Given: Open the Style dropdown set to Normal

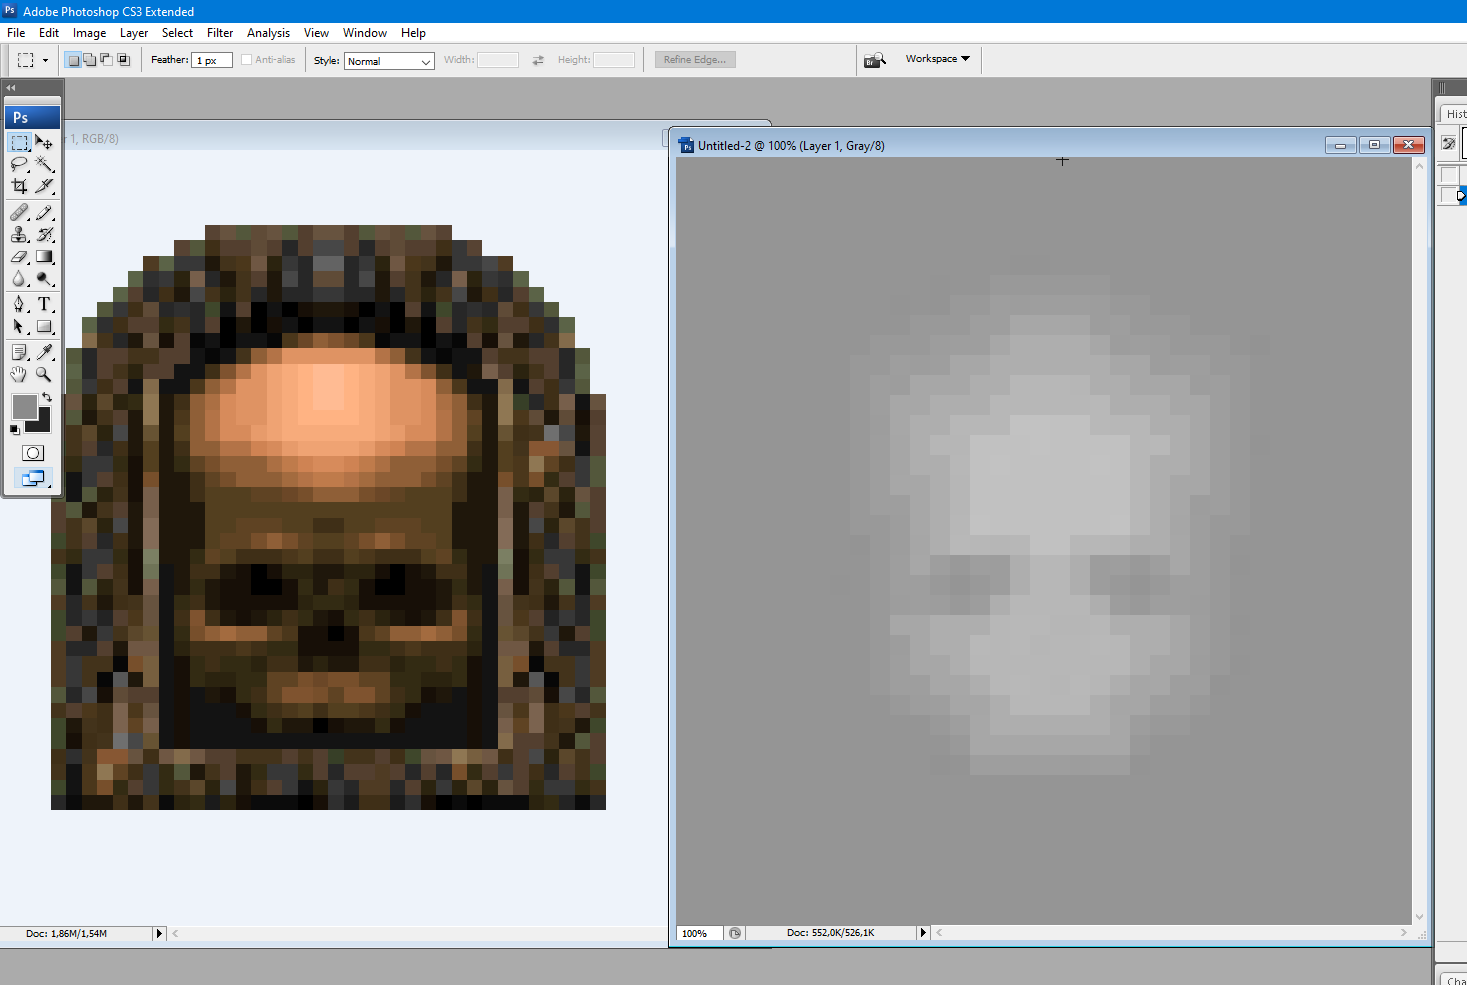Looking at the screenshot, I should (389, 61).
